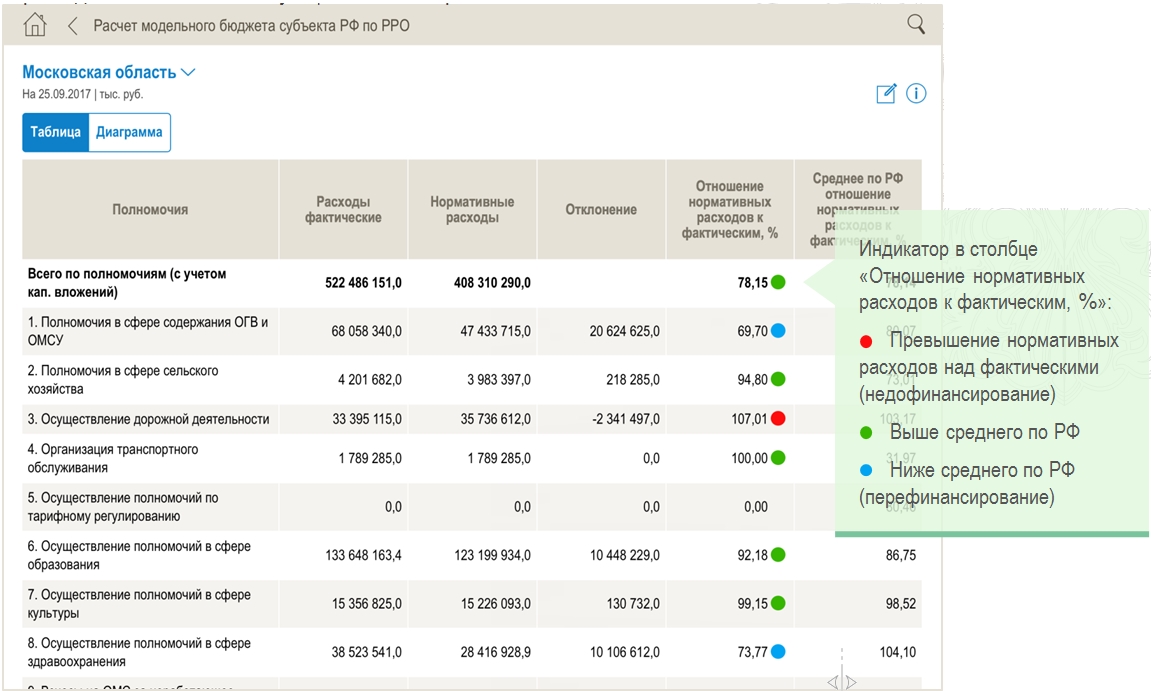Image resolution: width=1151 pixels, height=691 pixels.
Task: Open search with magnifier icon
Action: (x=915, y=24)
